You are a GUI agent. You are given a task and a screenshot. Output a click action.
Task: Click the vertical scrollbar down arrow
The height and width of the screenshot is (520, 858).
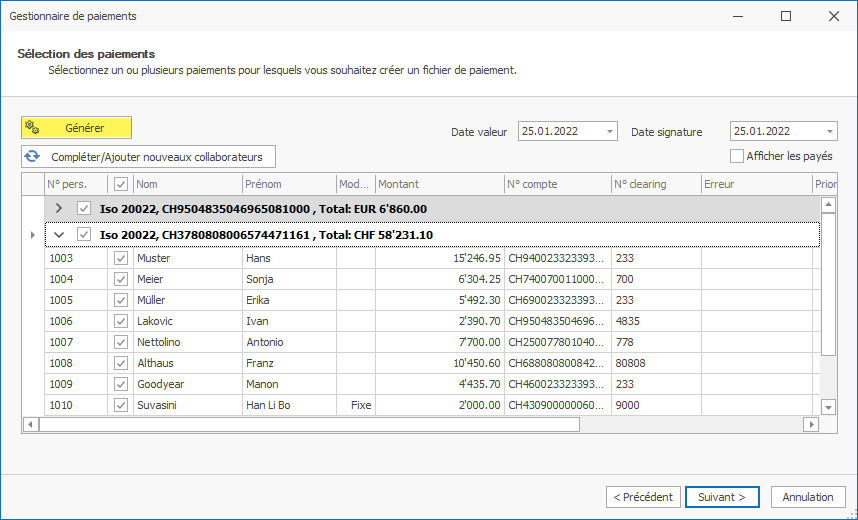point(828,407)
